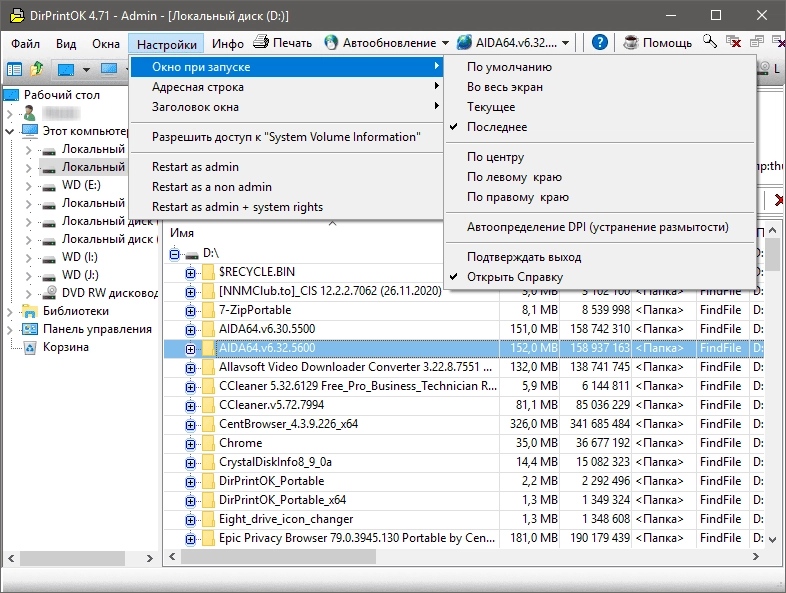Open the Заголовок окна submenu
This screenshot has height=593, width=786.
click(286, 107)
